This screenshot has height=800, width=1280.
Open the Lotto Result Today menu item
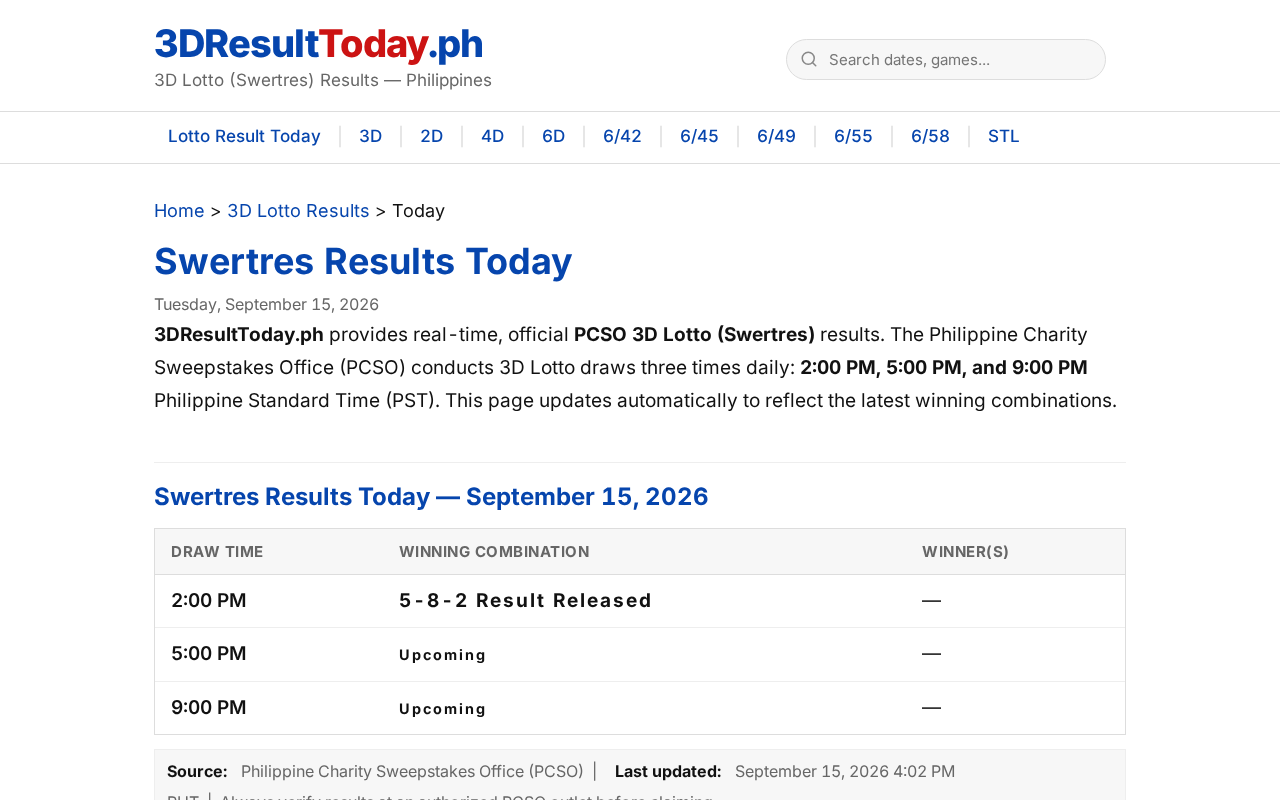click(244, 136)
